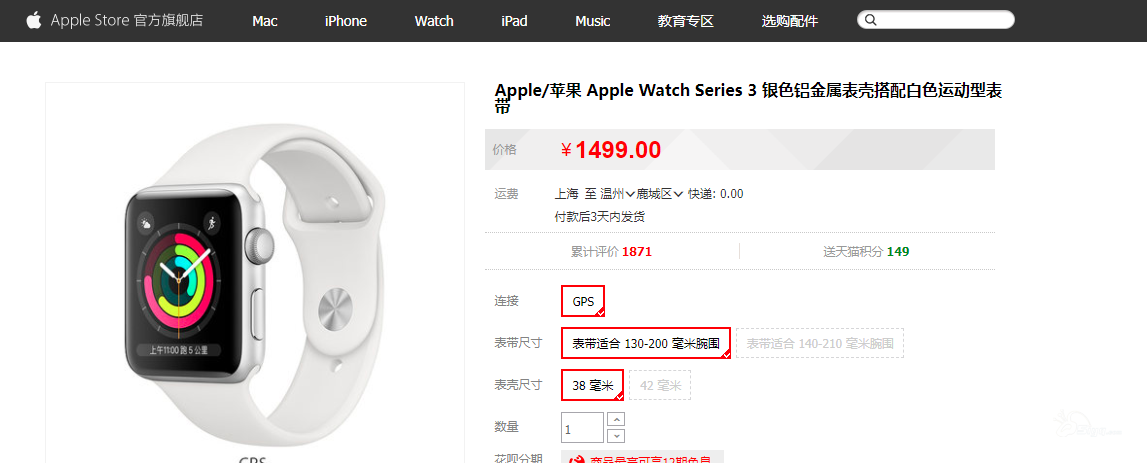Go to the Watch section
The height and width of the screenshot is (463, 1147).
435,21
